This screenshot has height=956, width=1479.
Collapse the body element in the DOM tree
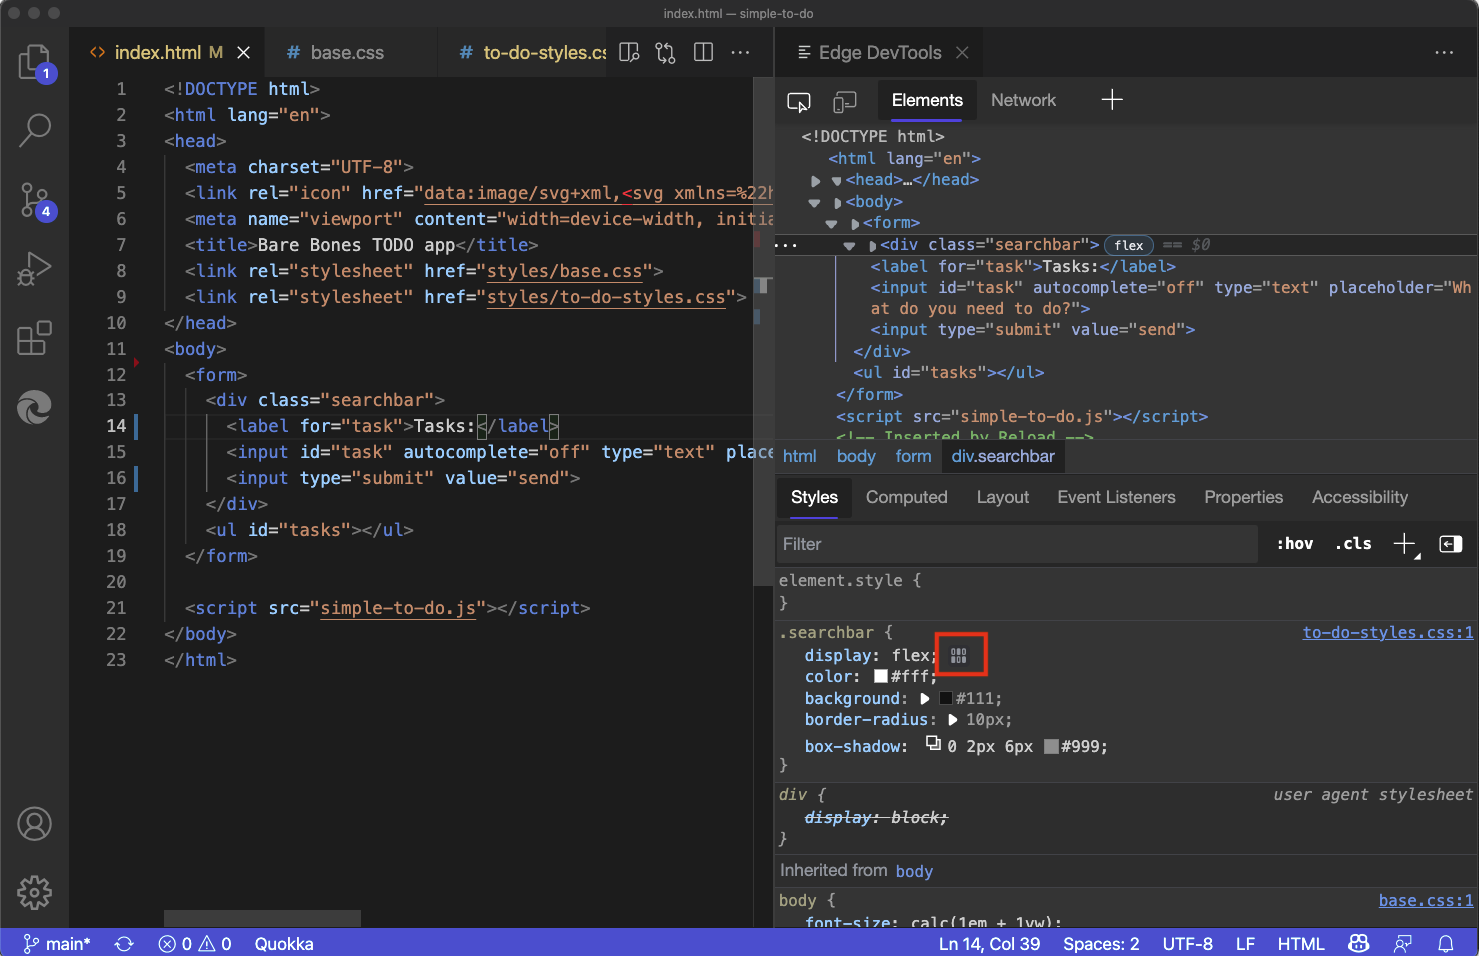point(814,201)
